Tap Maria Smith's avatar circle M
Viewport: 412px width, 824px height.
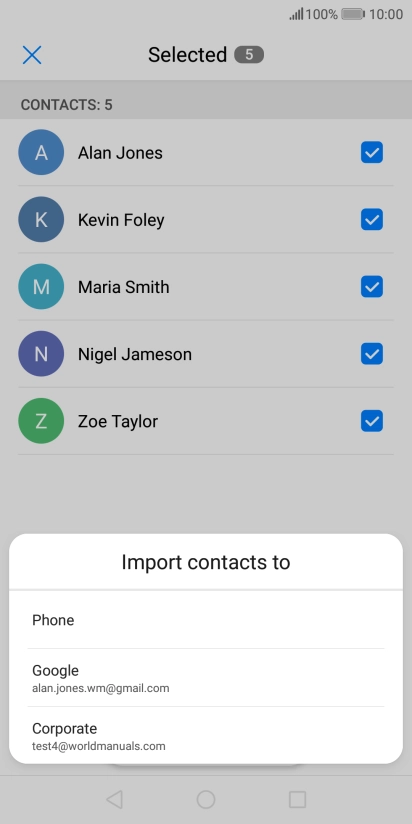tap(41, 287)
